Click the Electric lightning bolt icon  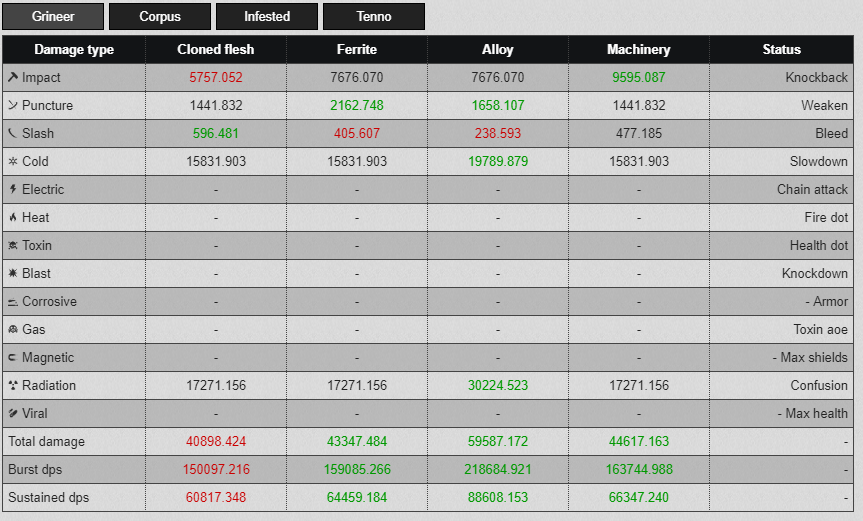click(12, 189)
